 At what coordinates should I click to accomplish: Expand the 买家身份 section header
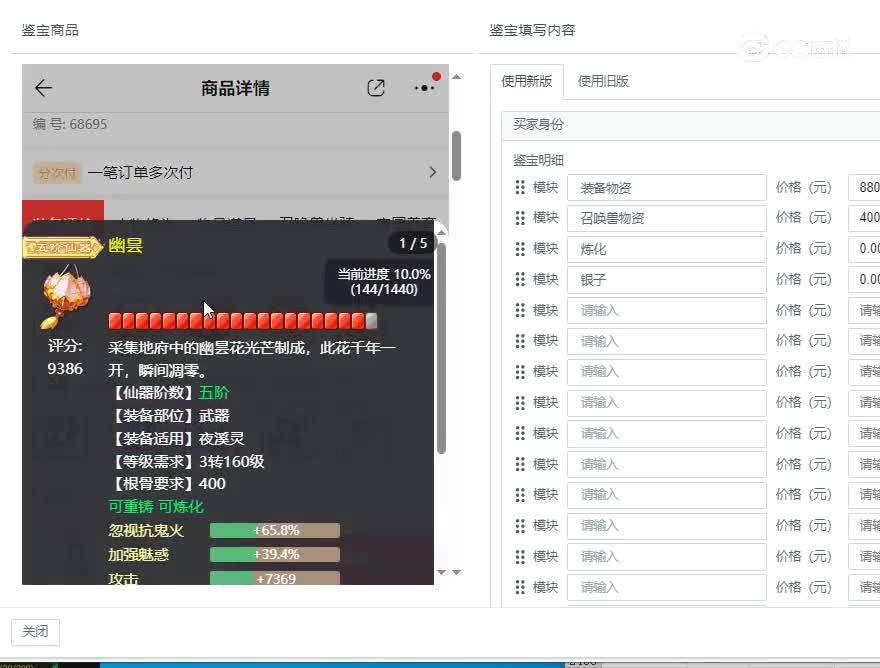coord(691,125)
